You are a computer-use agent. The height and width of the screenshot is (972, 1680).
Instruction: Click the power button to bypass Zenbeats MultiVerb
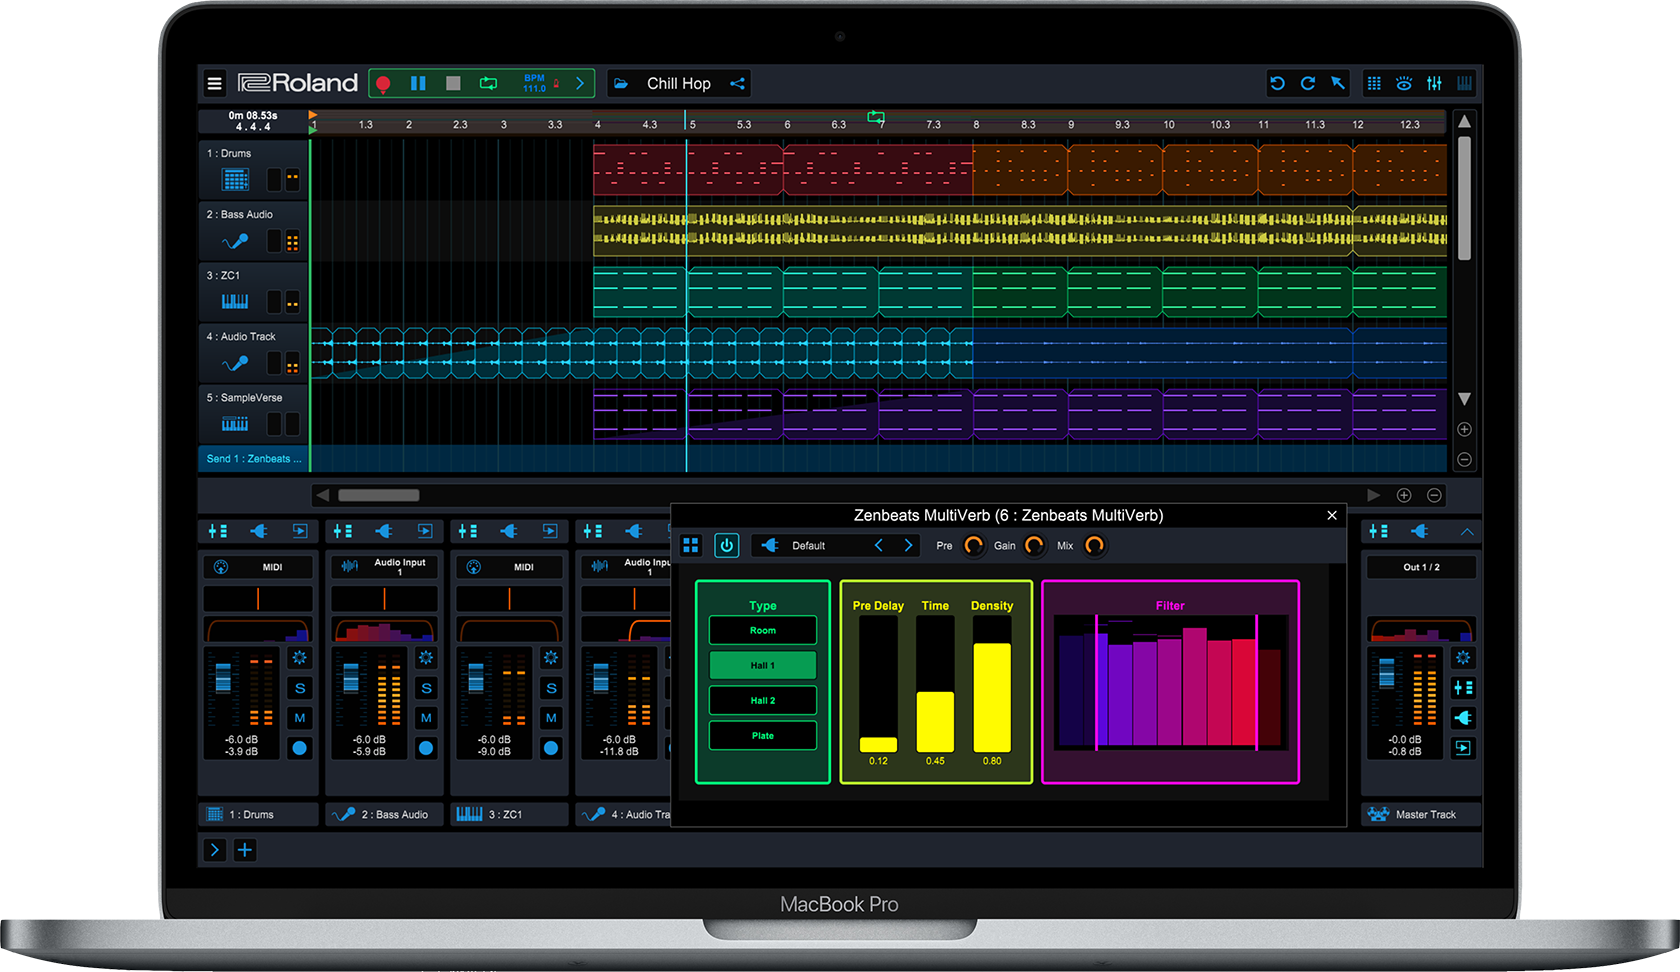(x=727, y=545)
